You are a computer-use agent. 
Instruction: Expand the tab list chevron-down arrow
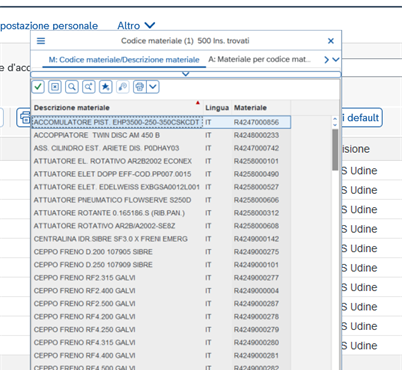336,60
